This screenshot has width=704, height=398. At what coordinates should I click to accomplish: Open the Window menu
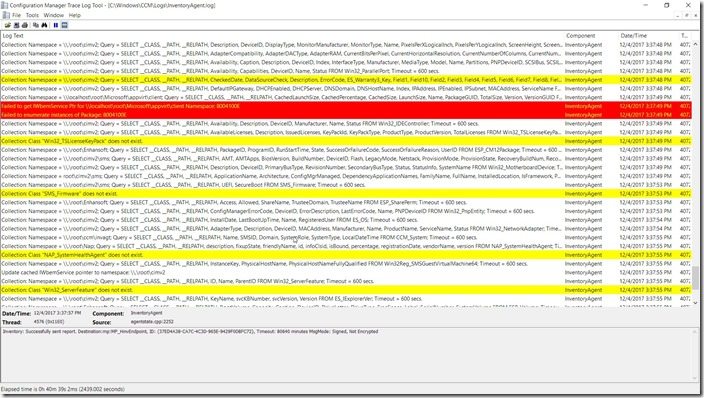point(54,15)
